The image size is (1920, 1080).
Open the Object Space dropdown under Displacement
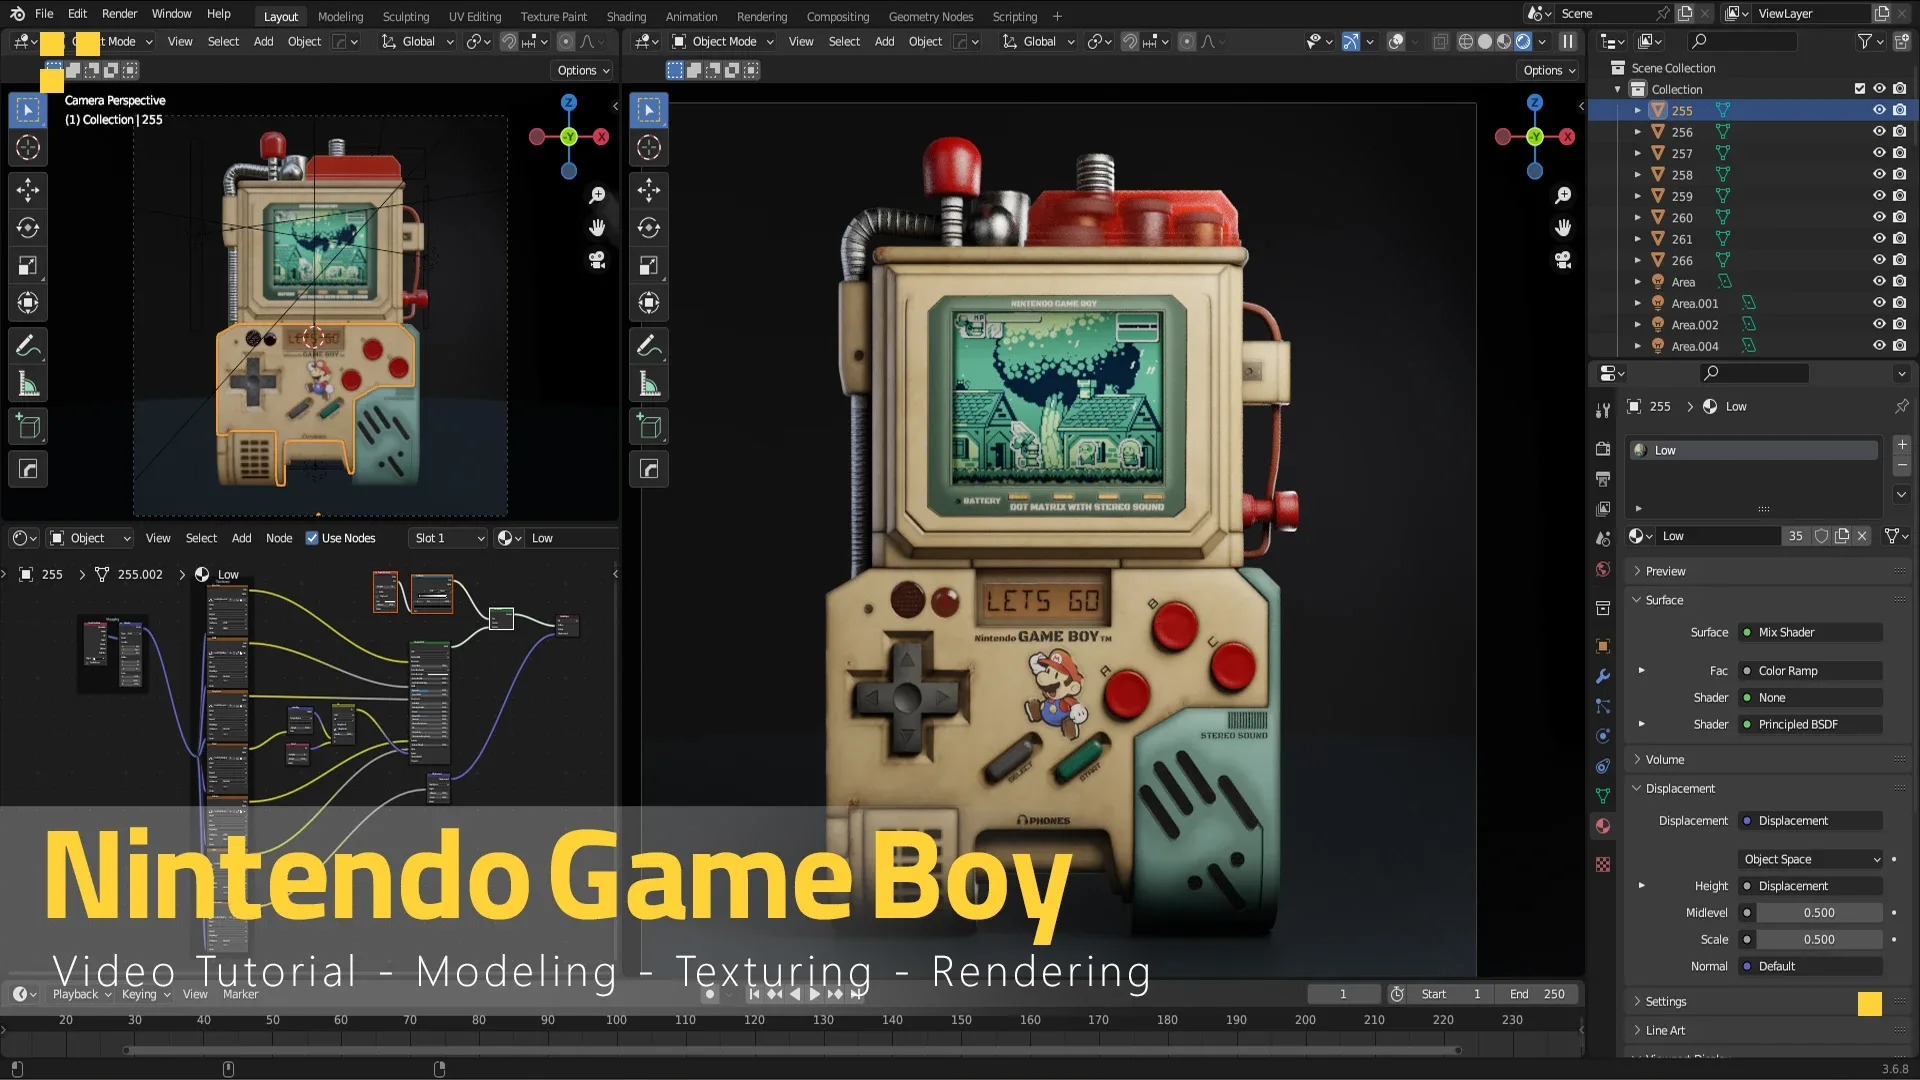[x=1809, y=858]
